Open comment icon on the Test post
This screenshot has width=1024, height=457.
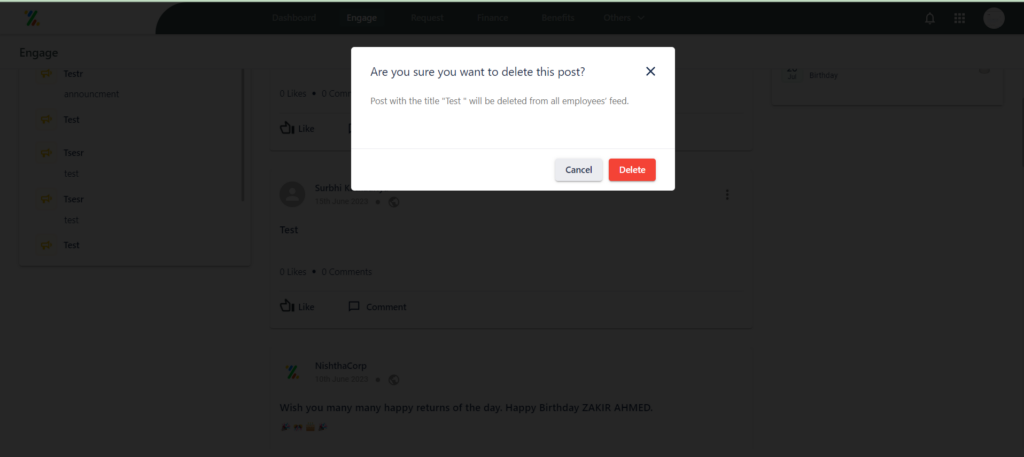point(354,306)
